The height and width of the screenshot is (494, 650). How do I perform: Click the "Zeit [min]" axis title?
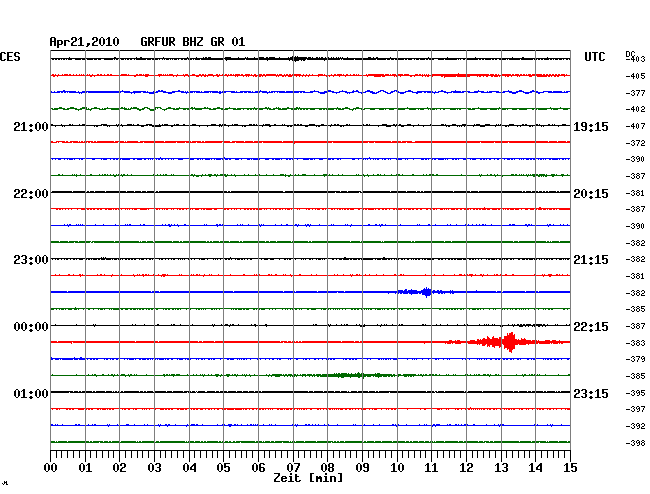click(308, 478)
